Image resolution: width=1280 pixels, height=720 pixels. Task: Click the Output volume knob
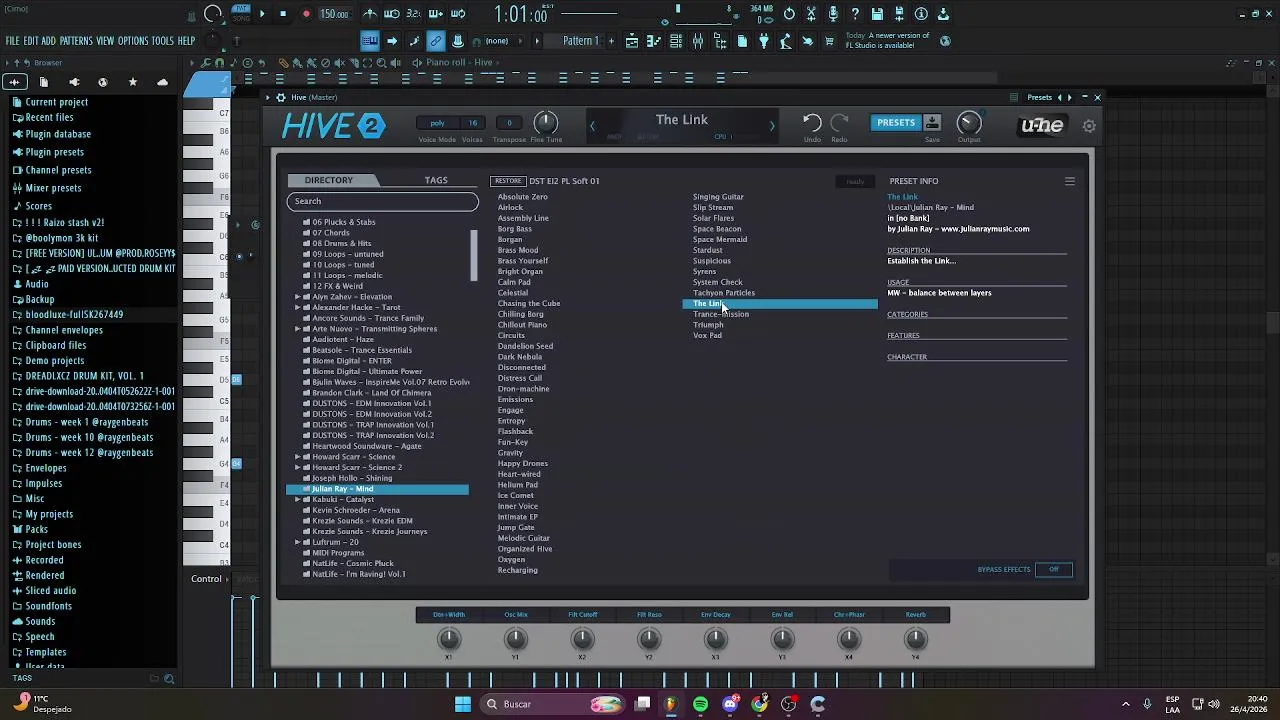coord(968,123)
